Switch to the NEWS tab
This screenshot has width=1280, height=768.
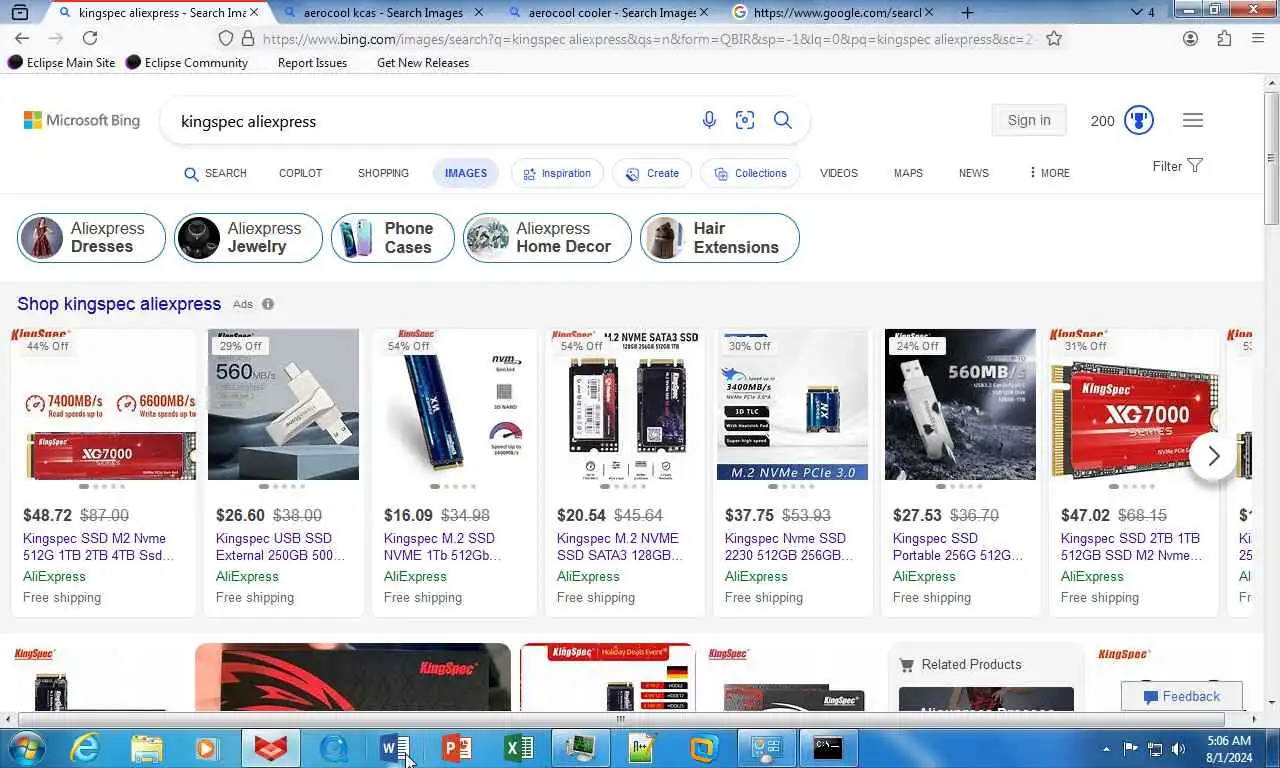pyautogui.click(x=974, y=173)
